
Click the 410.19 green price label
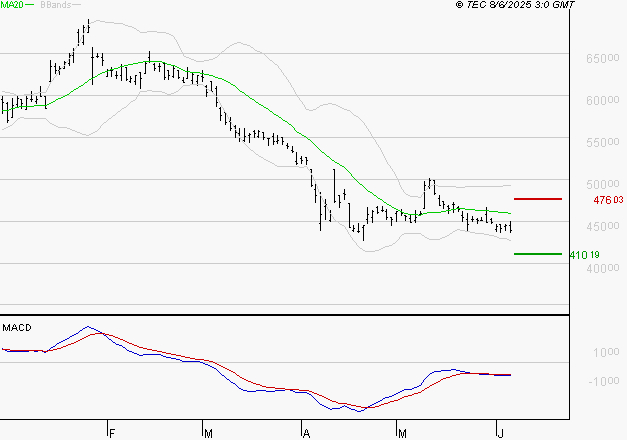pos(584,255)
